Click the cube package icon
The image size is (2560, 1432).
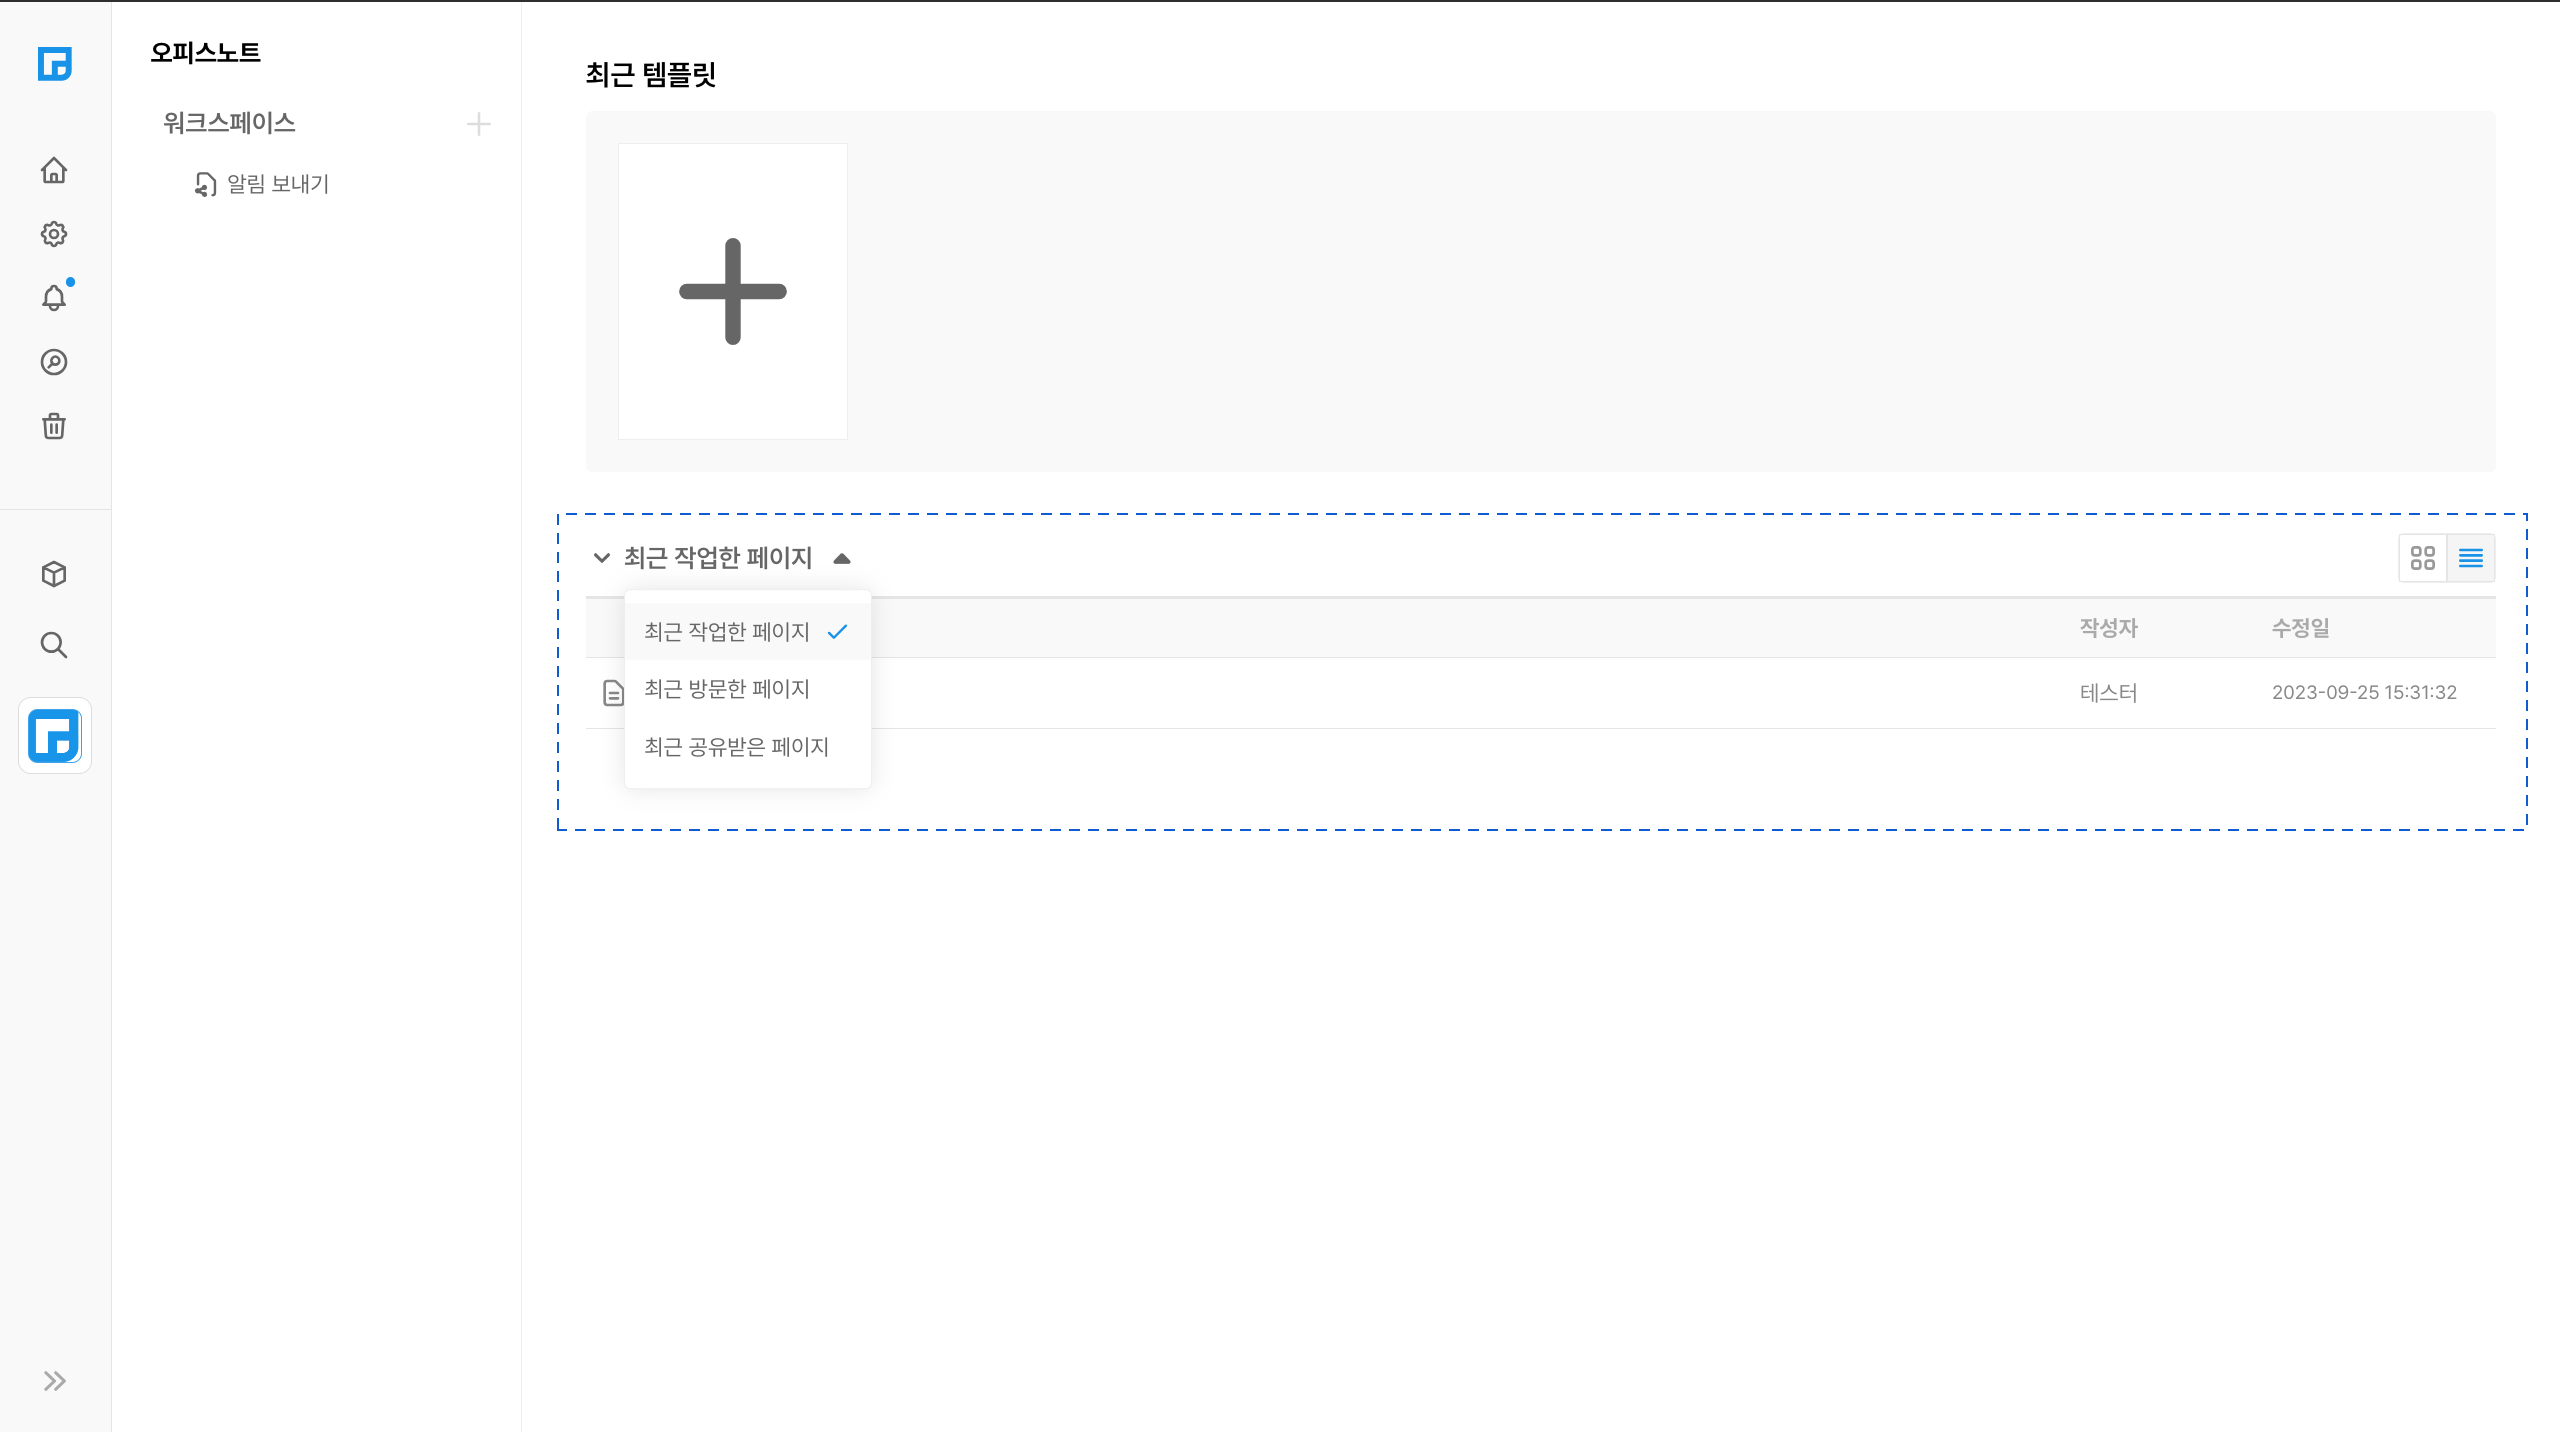pos(54,574)
